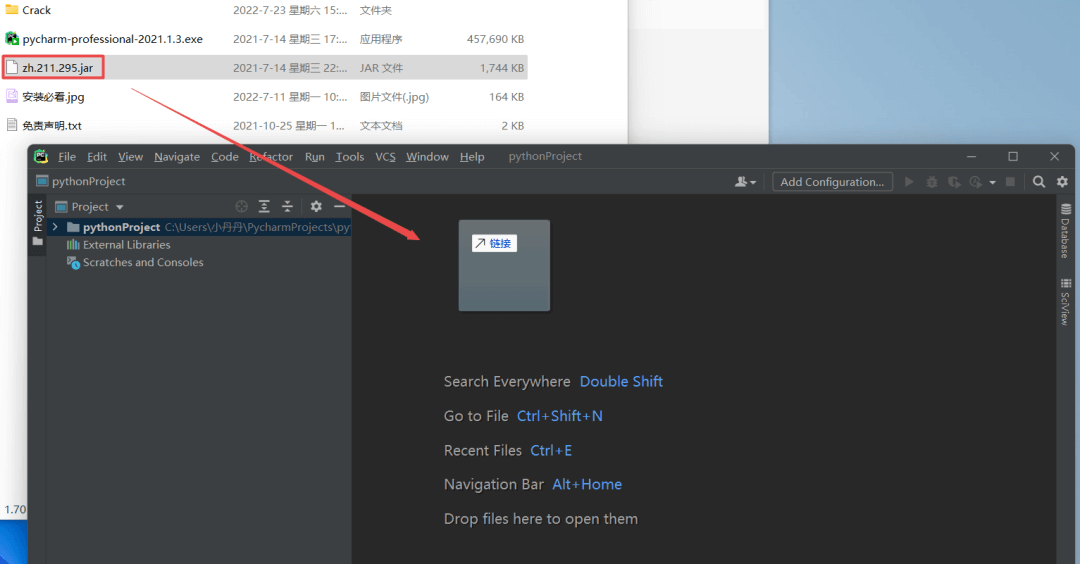
Task: Click the Debug bug icon
Action: click(x=931, y=182)
